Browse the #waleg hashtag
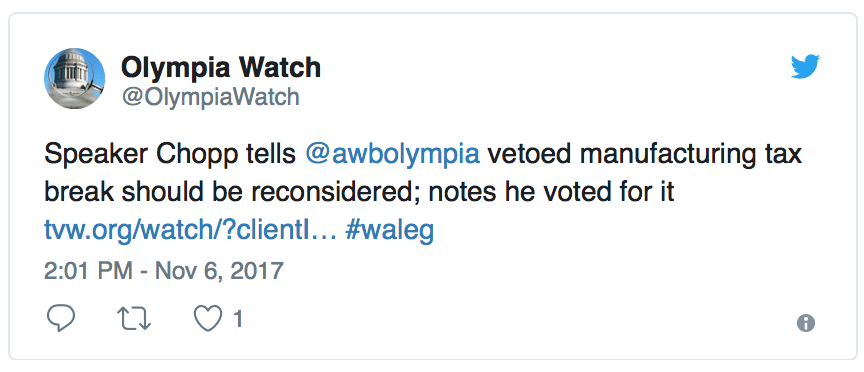 coord(390,231)
